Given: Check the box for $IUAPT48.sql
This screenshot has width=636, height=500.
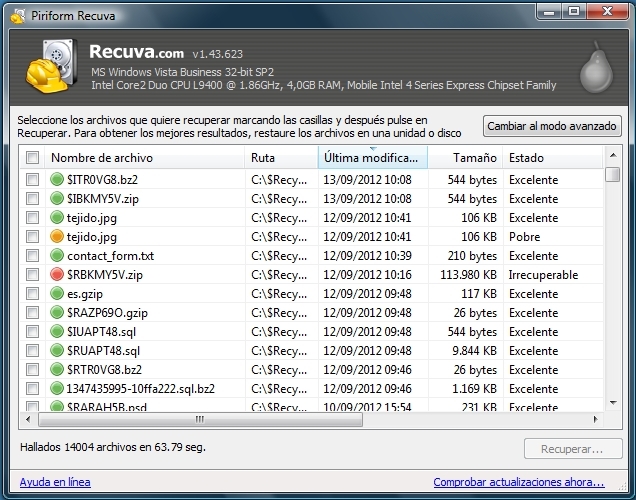Looking at the screenshot, I should [x=32, y=332].
